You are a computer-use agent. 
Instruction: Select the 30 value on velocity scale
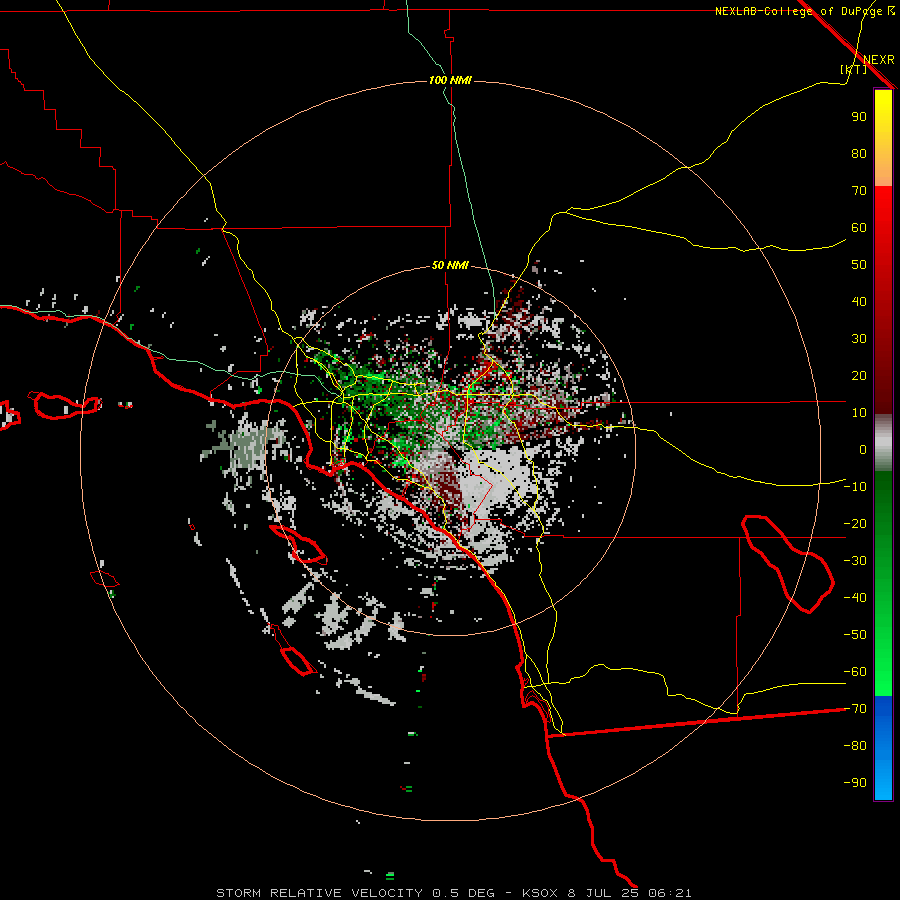(x=859, y=339)
